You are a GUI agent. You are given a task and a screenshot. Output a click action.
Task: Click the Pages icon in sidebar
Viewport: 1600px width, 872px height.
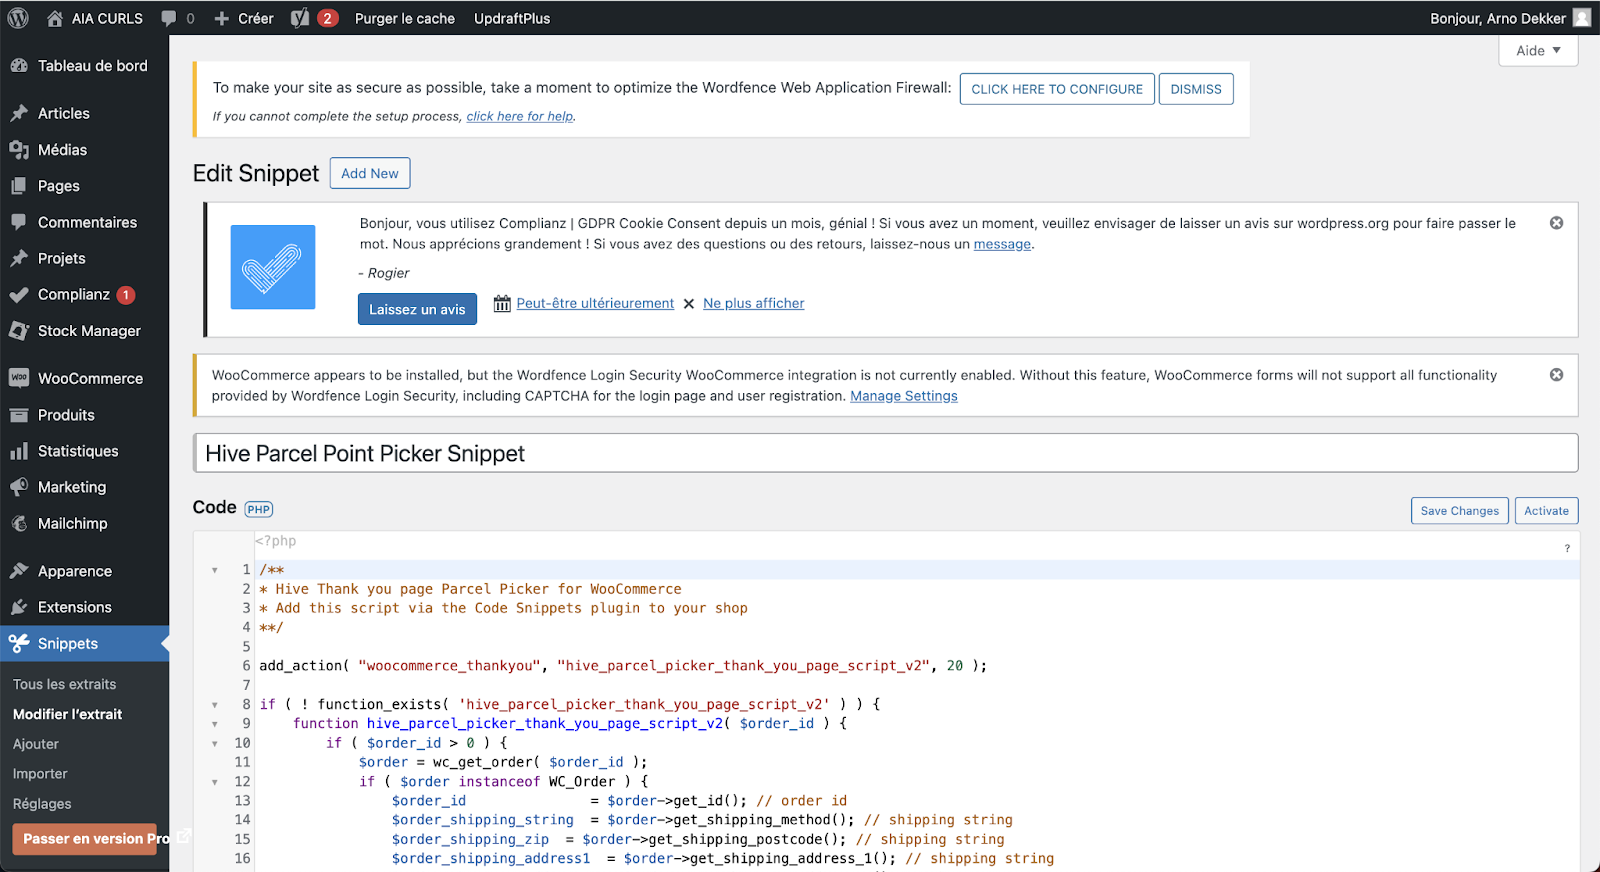[x=19, y=186]
